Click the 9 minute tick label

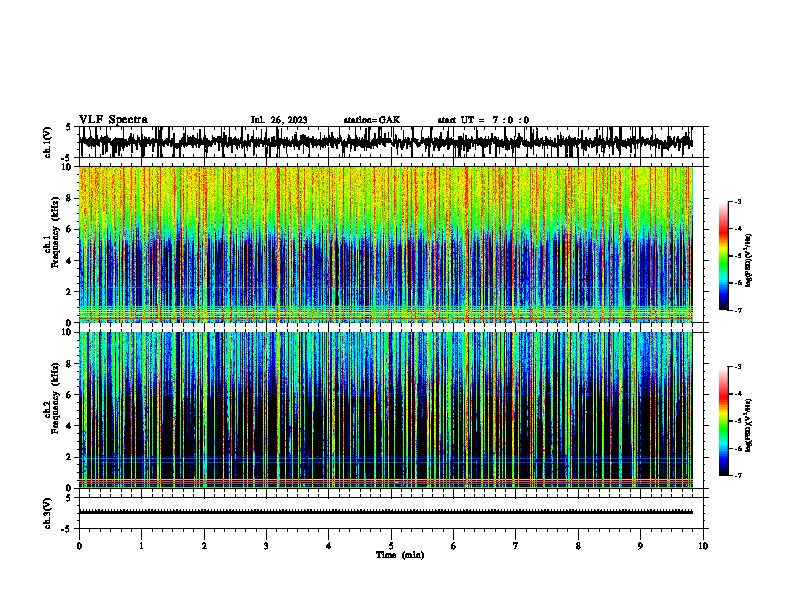click(640, 546)
